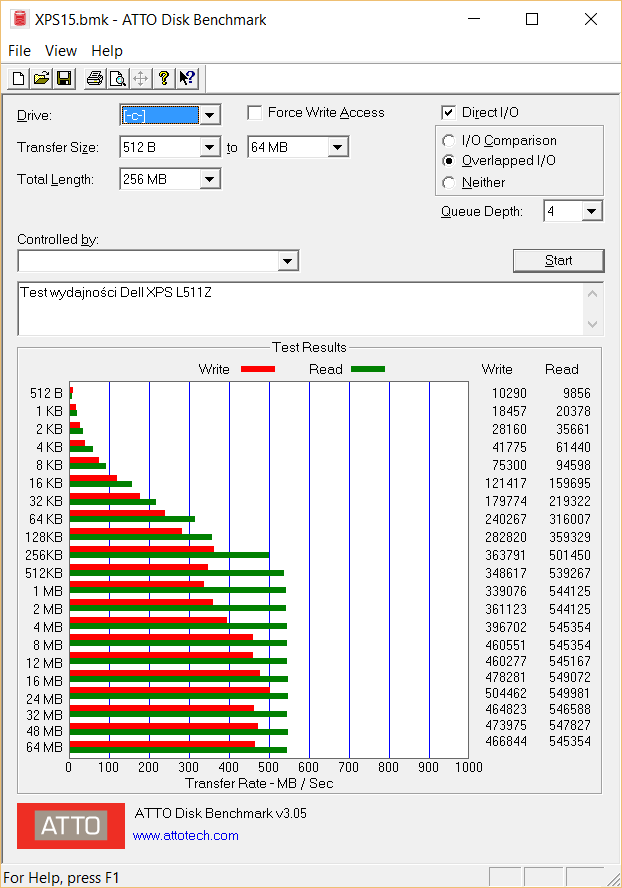Image resolution: width=622 pixels, height=888 pixels.
Task: Close the ATTO Disk Benchmark window
Action: [591, 19]
